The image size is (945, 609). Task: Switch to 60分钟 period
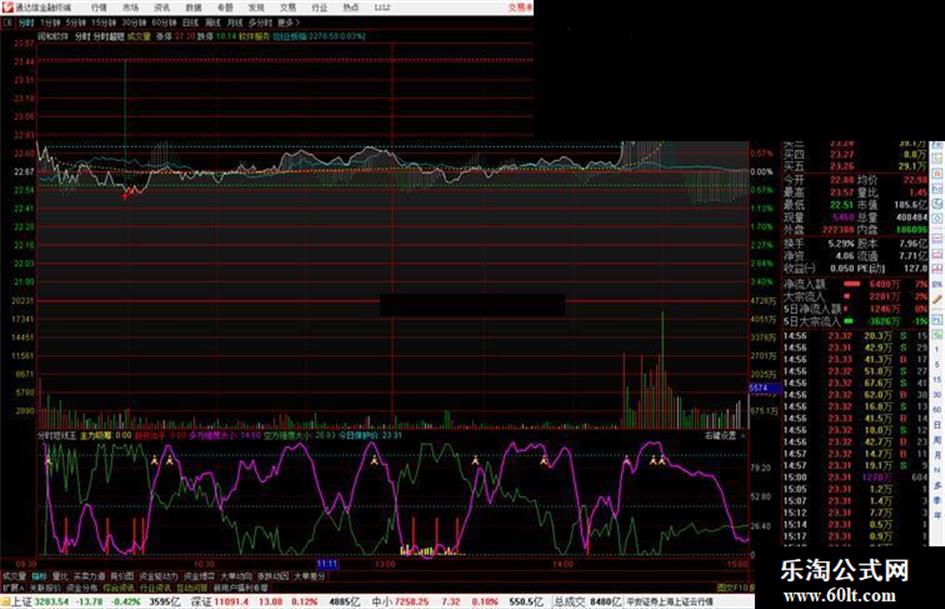[x=164, y=23]
